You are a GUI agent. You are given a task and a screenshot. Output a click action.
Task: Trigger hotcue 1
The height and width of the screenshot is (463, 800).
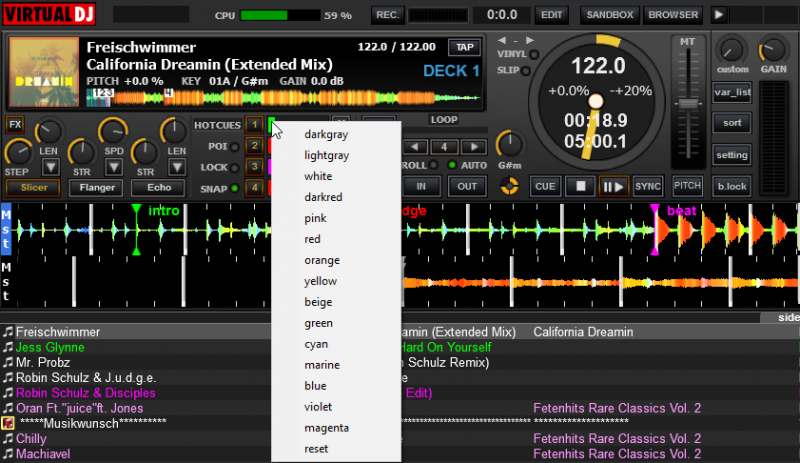point(255,125)
